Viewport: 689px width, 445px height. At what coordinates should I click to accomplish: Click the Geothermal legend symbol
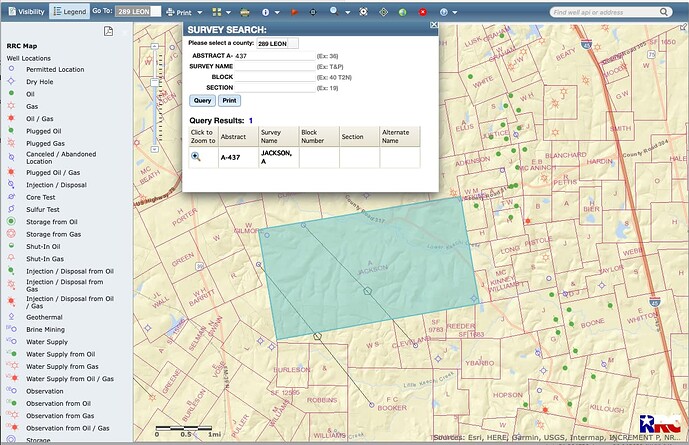click(x=11, y=316)
